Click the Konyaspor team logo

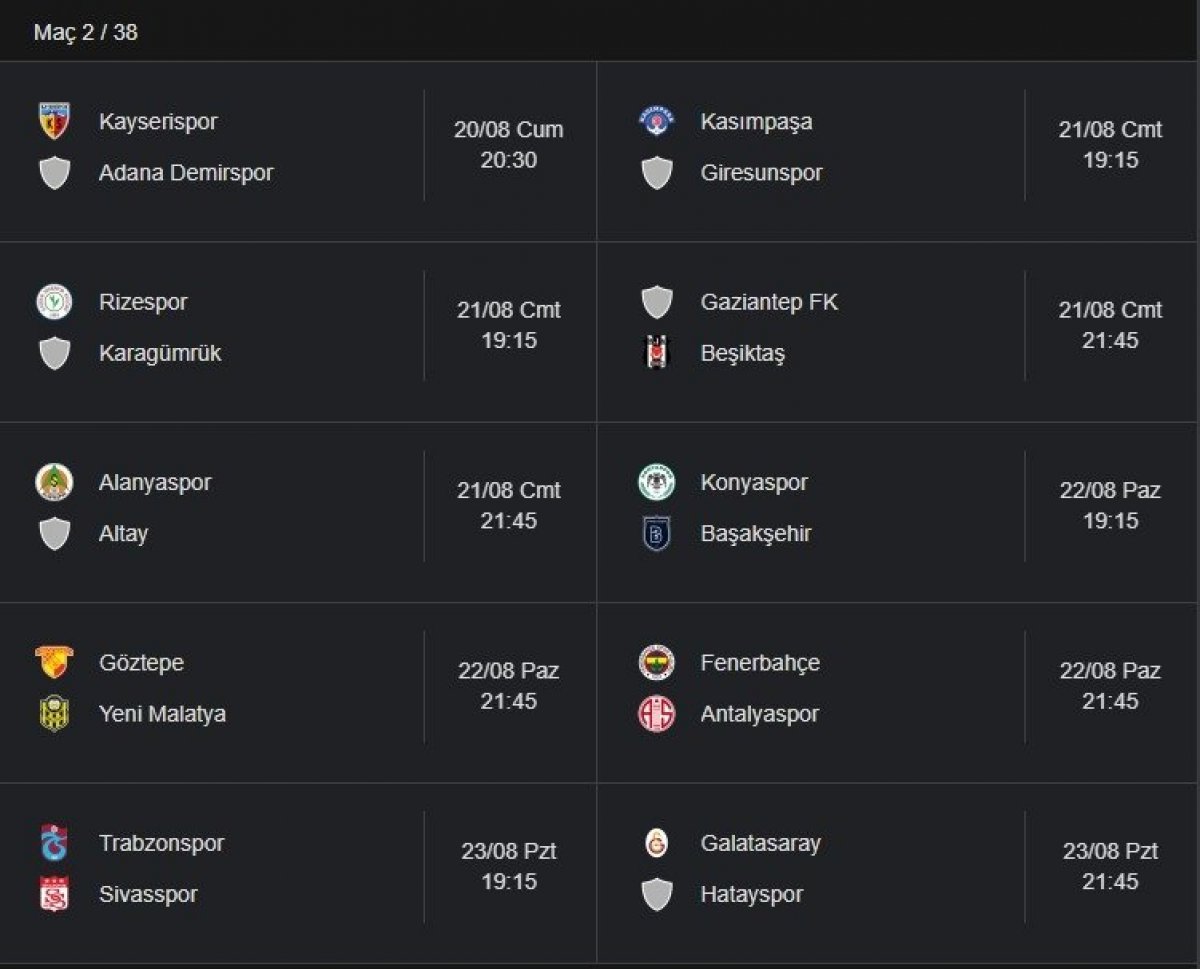point(657,482)
